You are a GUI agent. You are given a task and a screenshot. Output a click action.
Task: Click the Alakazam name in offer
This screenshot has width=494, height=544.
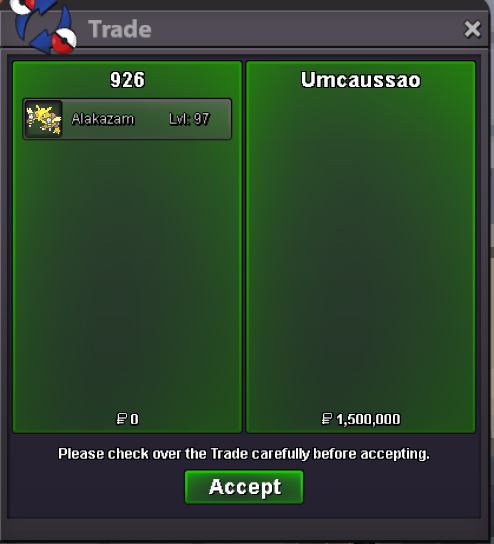click(x=103, y=119)
